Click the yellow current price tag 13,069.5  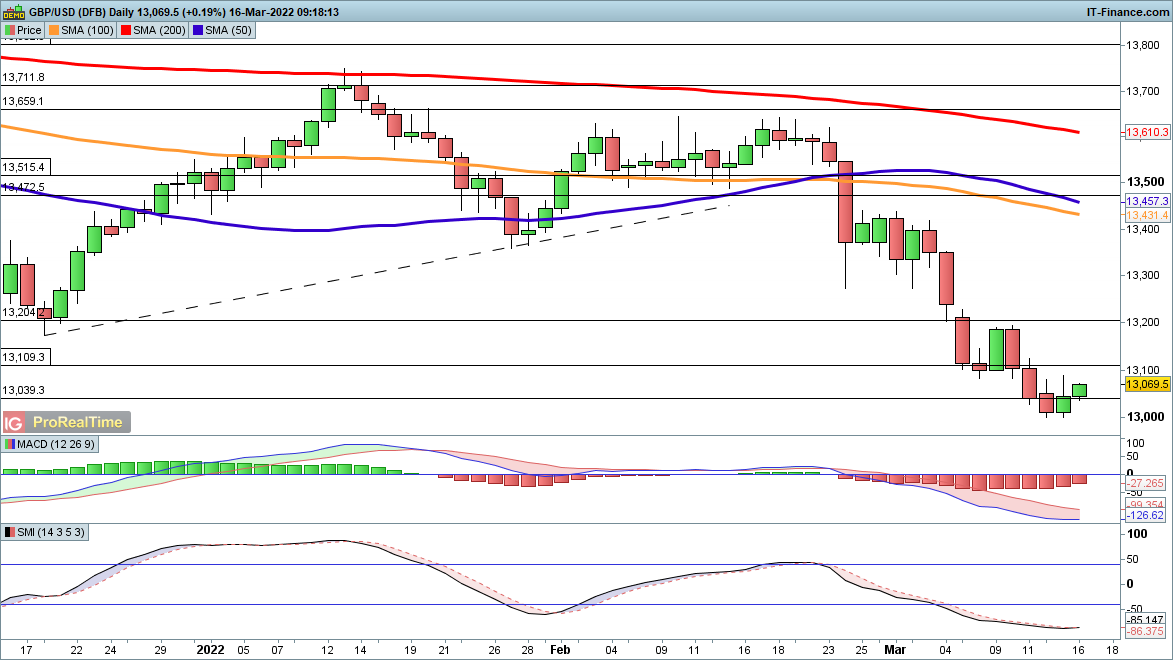(1147, 385)
